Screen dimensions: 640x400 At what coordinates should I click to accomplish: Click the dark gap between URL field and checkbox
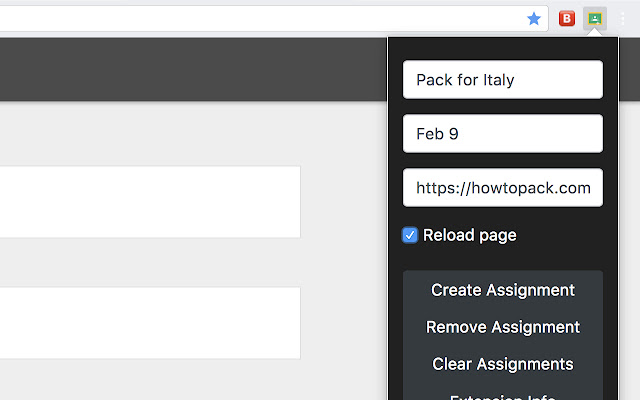tap(502, 214)
